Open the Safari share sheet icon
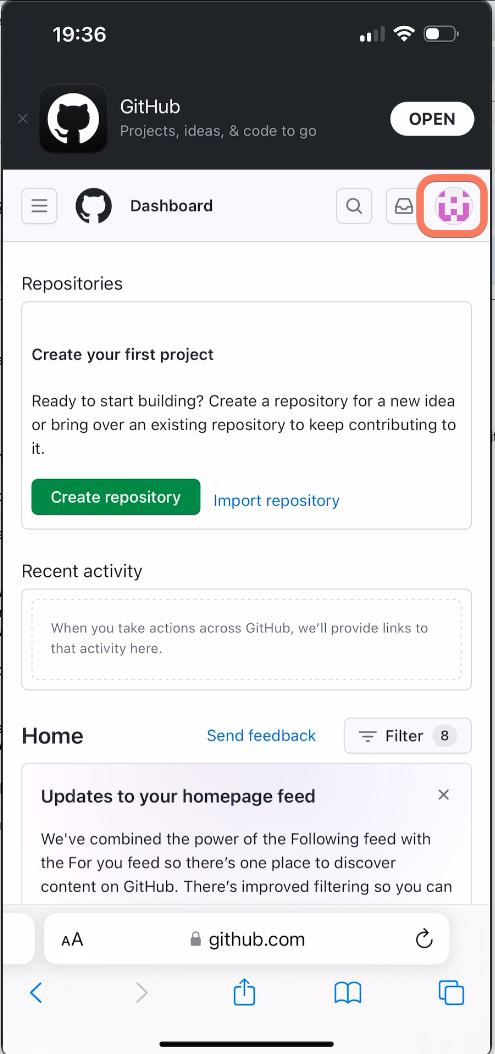This screenshot has height=1054, width=495. click(x=244, y=991)
